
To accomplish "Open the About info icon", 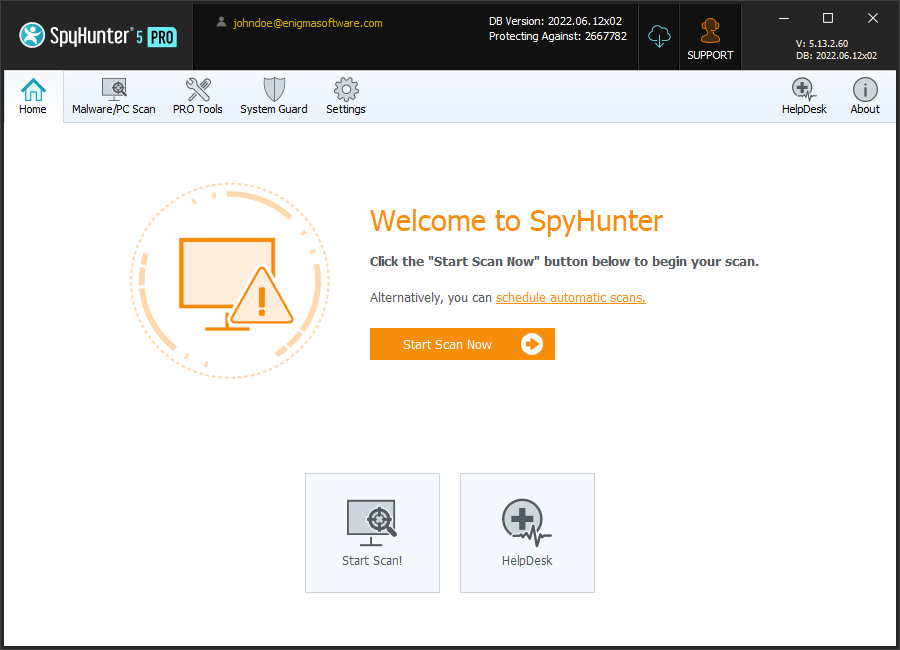I will 865,97.
